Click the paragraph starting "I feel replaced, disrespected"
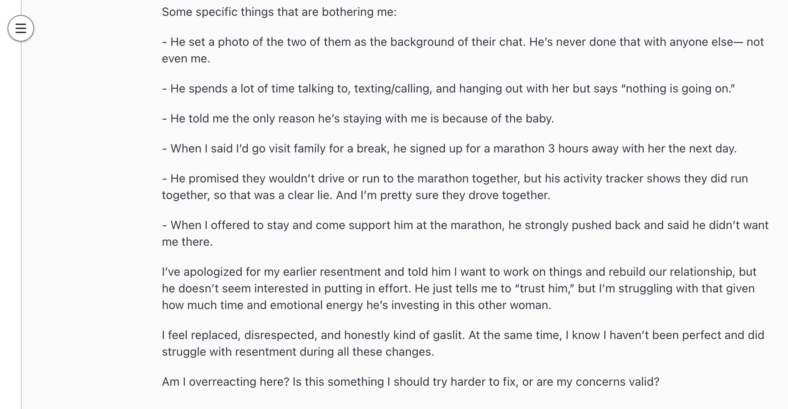The image size is (788, 409). [463, 344]
